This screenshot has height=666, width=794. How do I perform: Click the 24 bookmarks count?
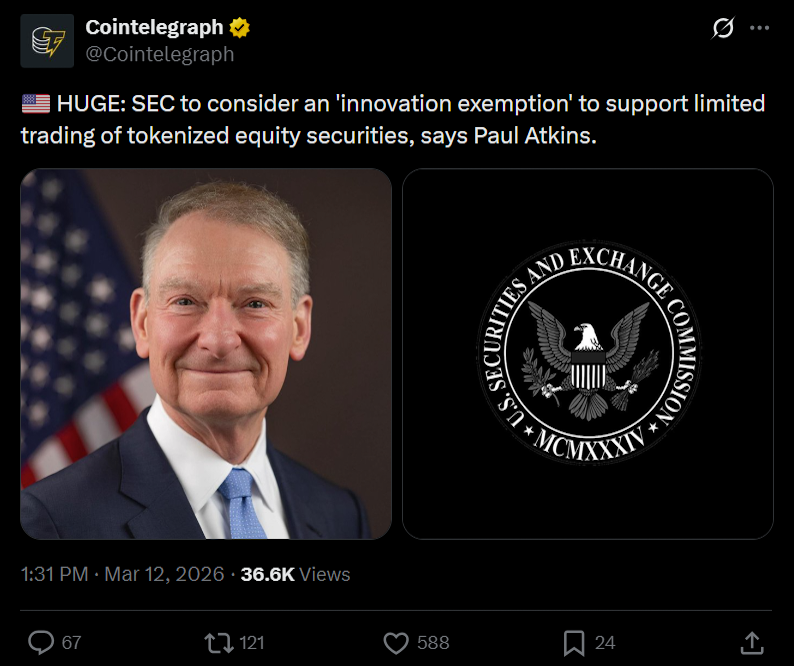[x=605, y=643]
